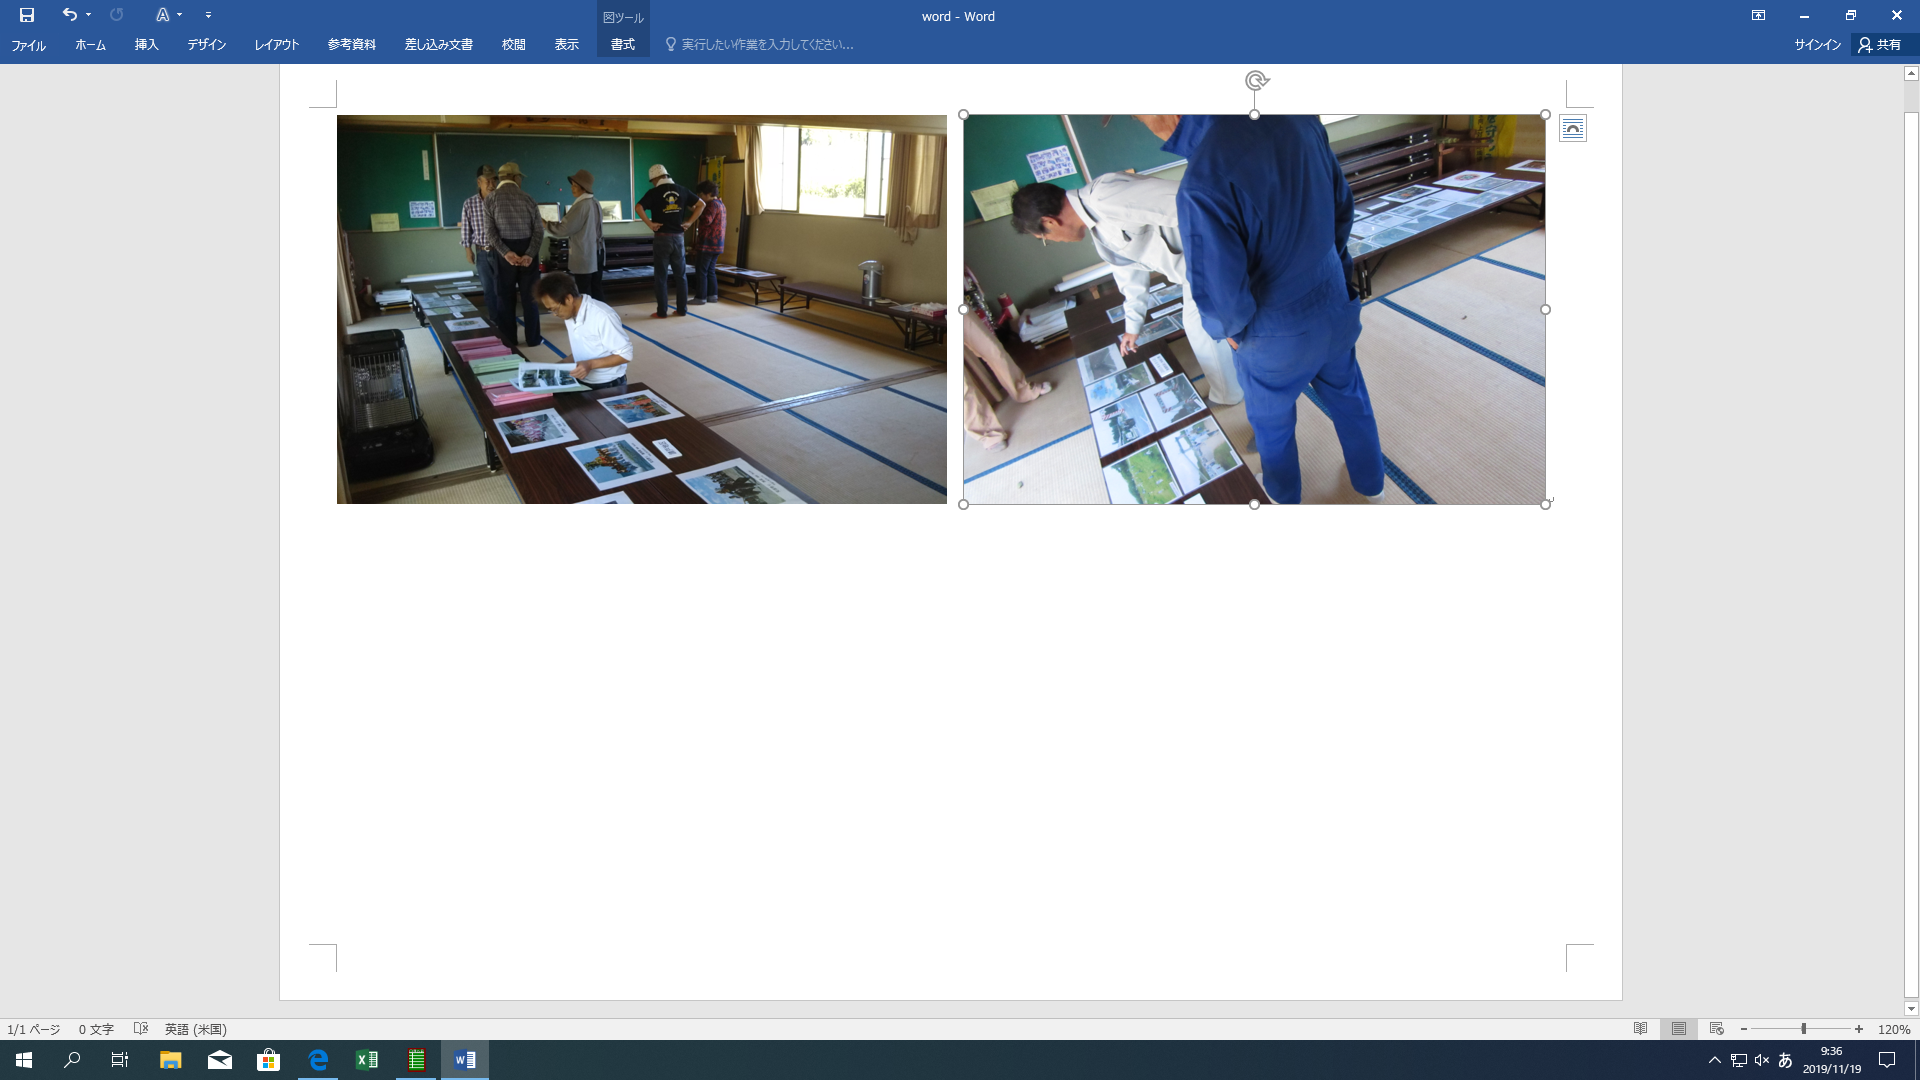The height and width of the screenshot is (1080, 1920).
Task: Open Windows search from taskbar
Action: point(72,1060)
